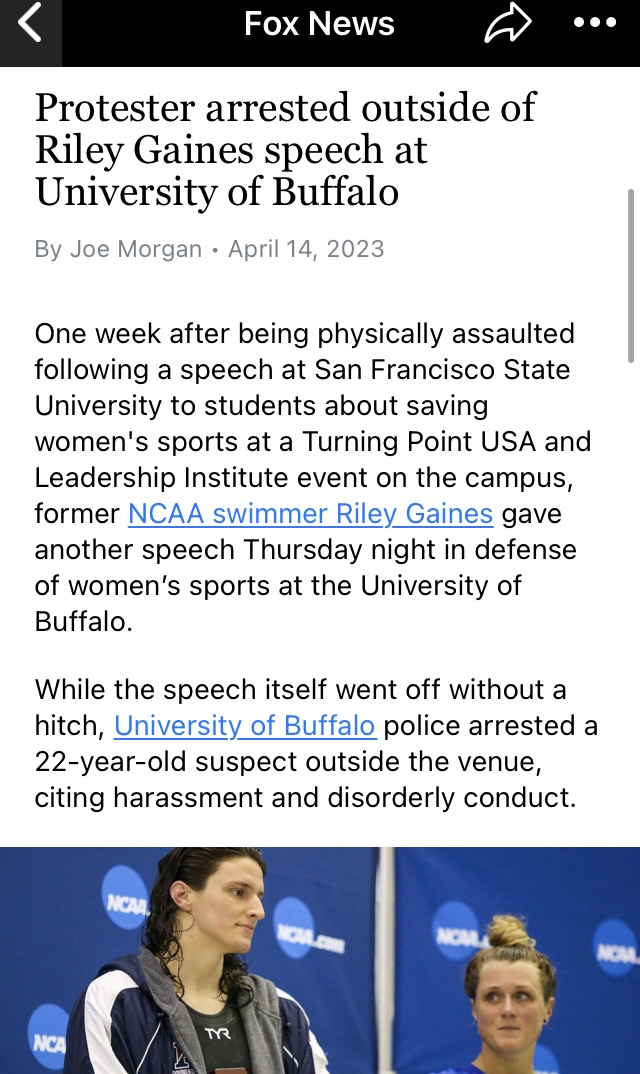Image resolution: width=640 pixels, height=1074 pixels.
Task: Click the April 14, 2023 date
Action: tap(306, 248)
